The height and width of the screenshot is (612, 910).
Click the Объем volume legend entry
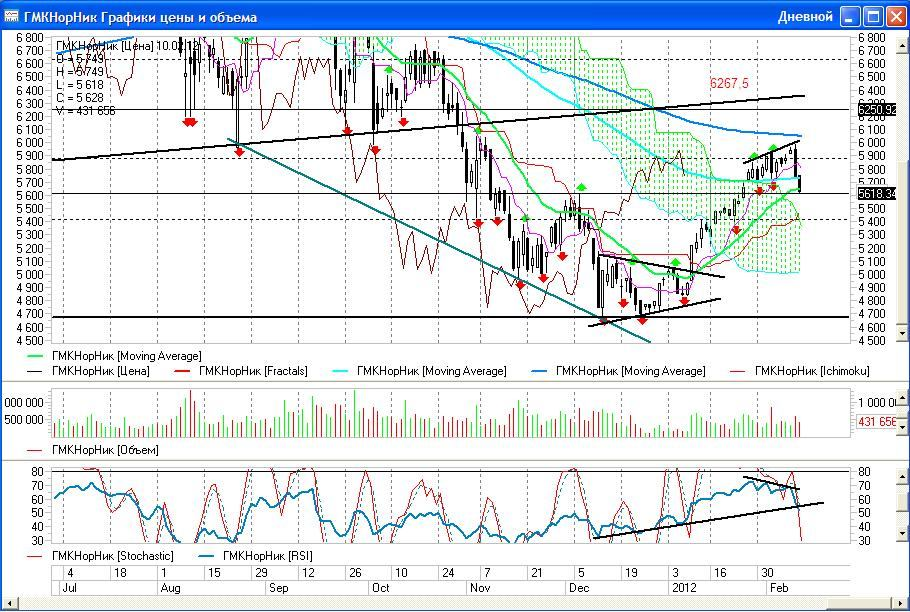click(x=98, y=450)
